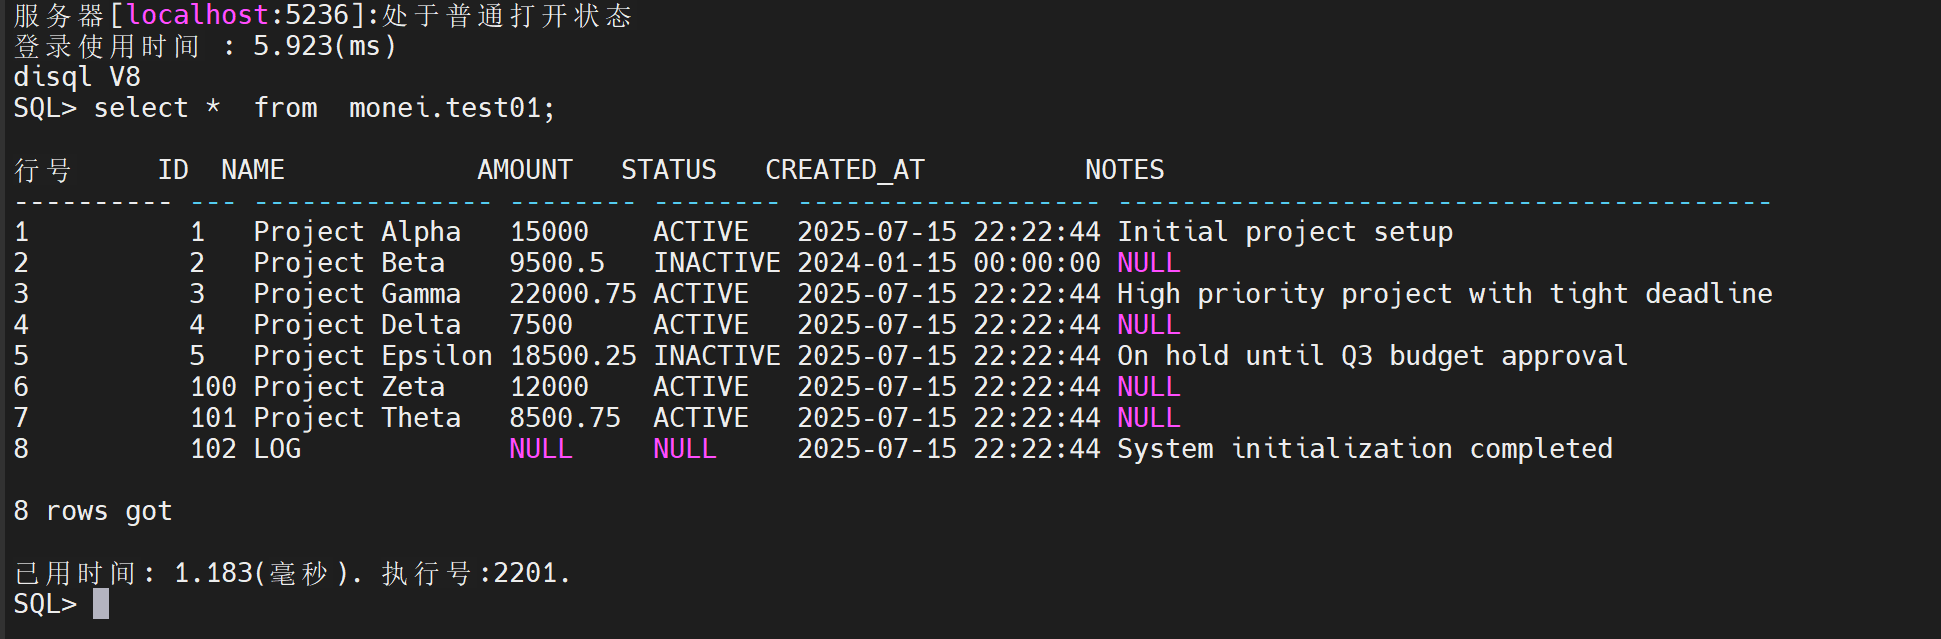Viewport: 1941px width, 639px height.
Task: Click the NOTES column header
Action: click(x=1125, y=170)
